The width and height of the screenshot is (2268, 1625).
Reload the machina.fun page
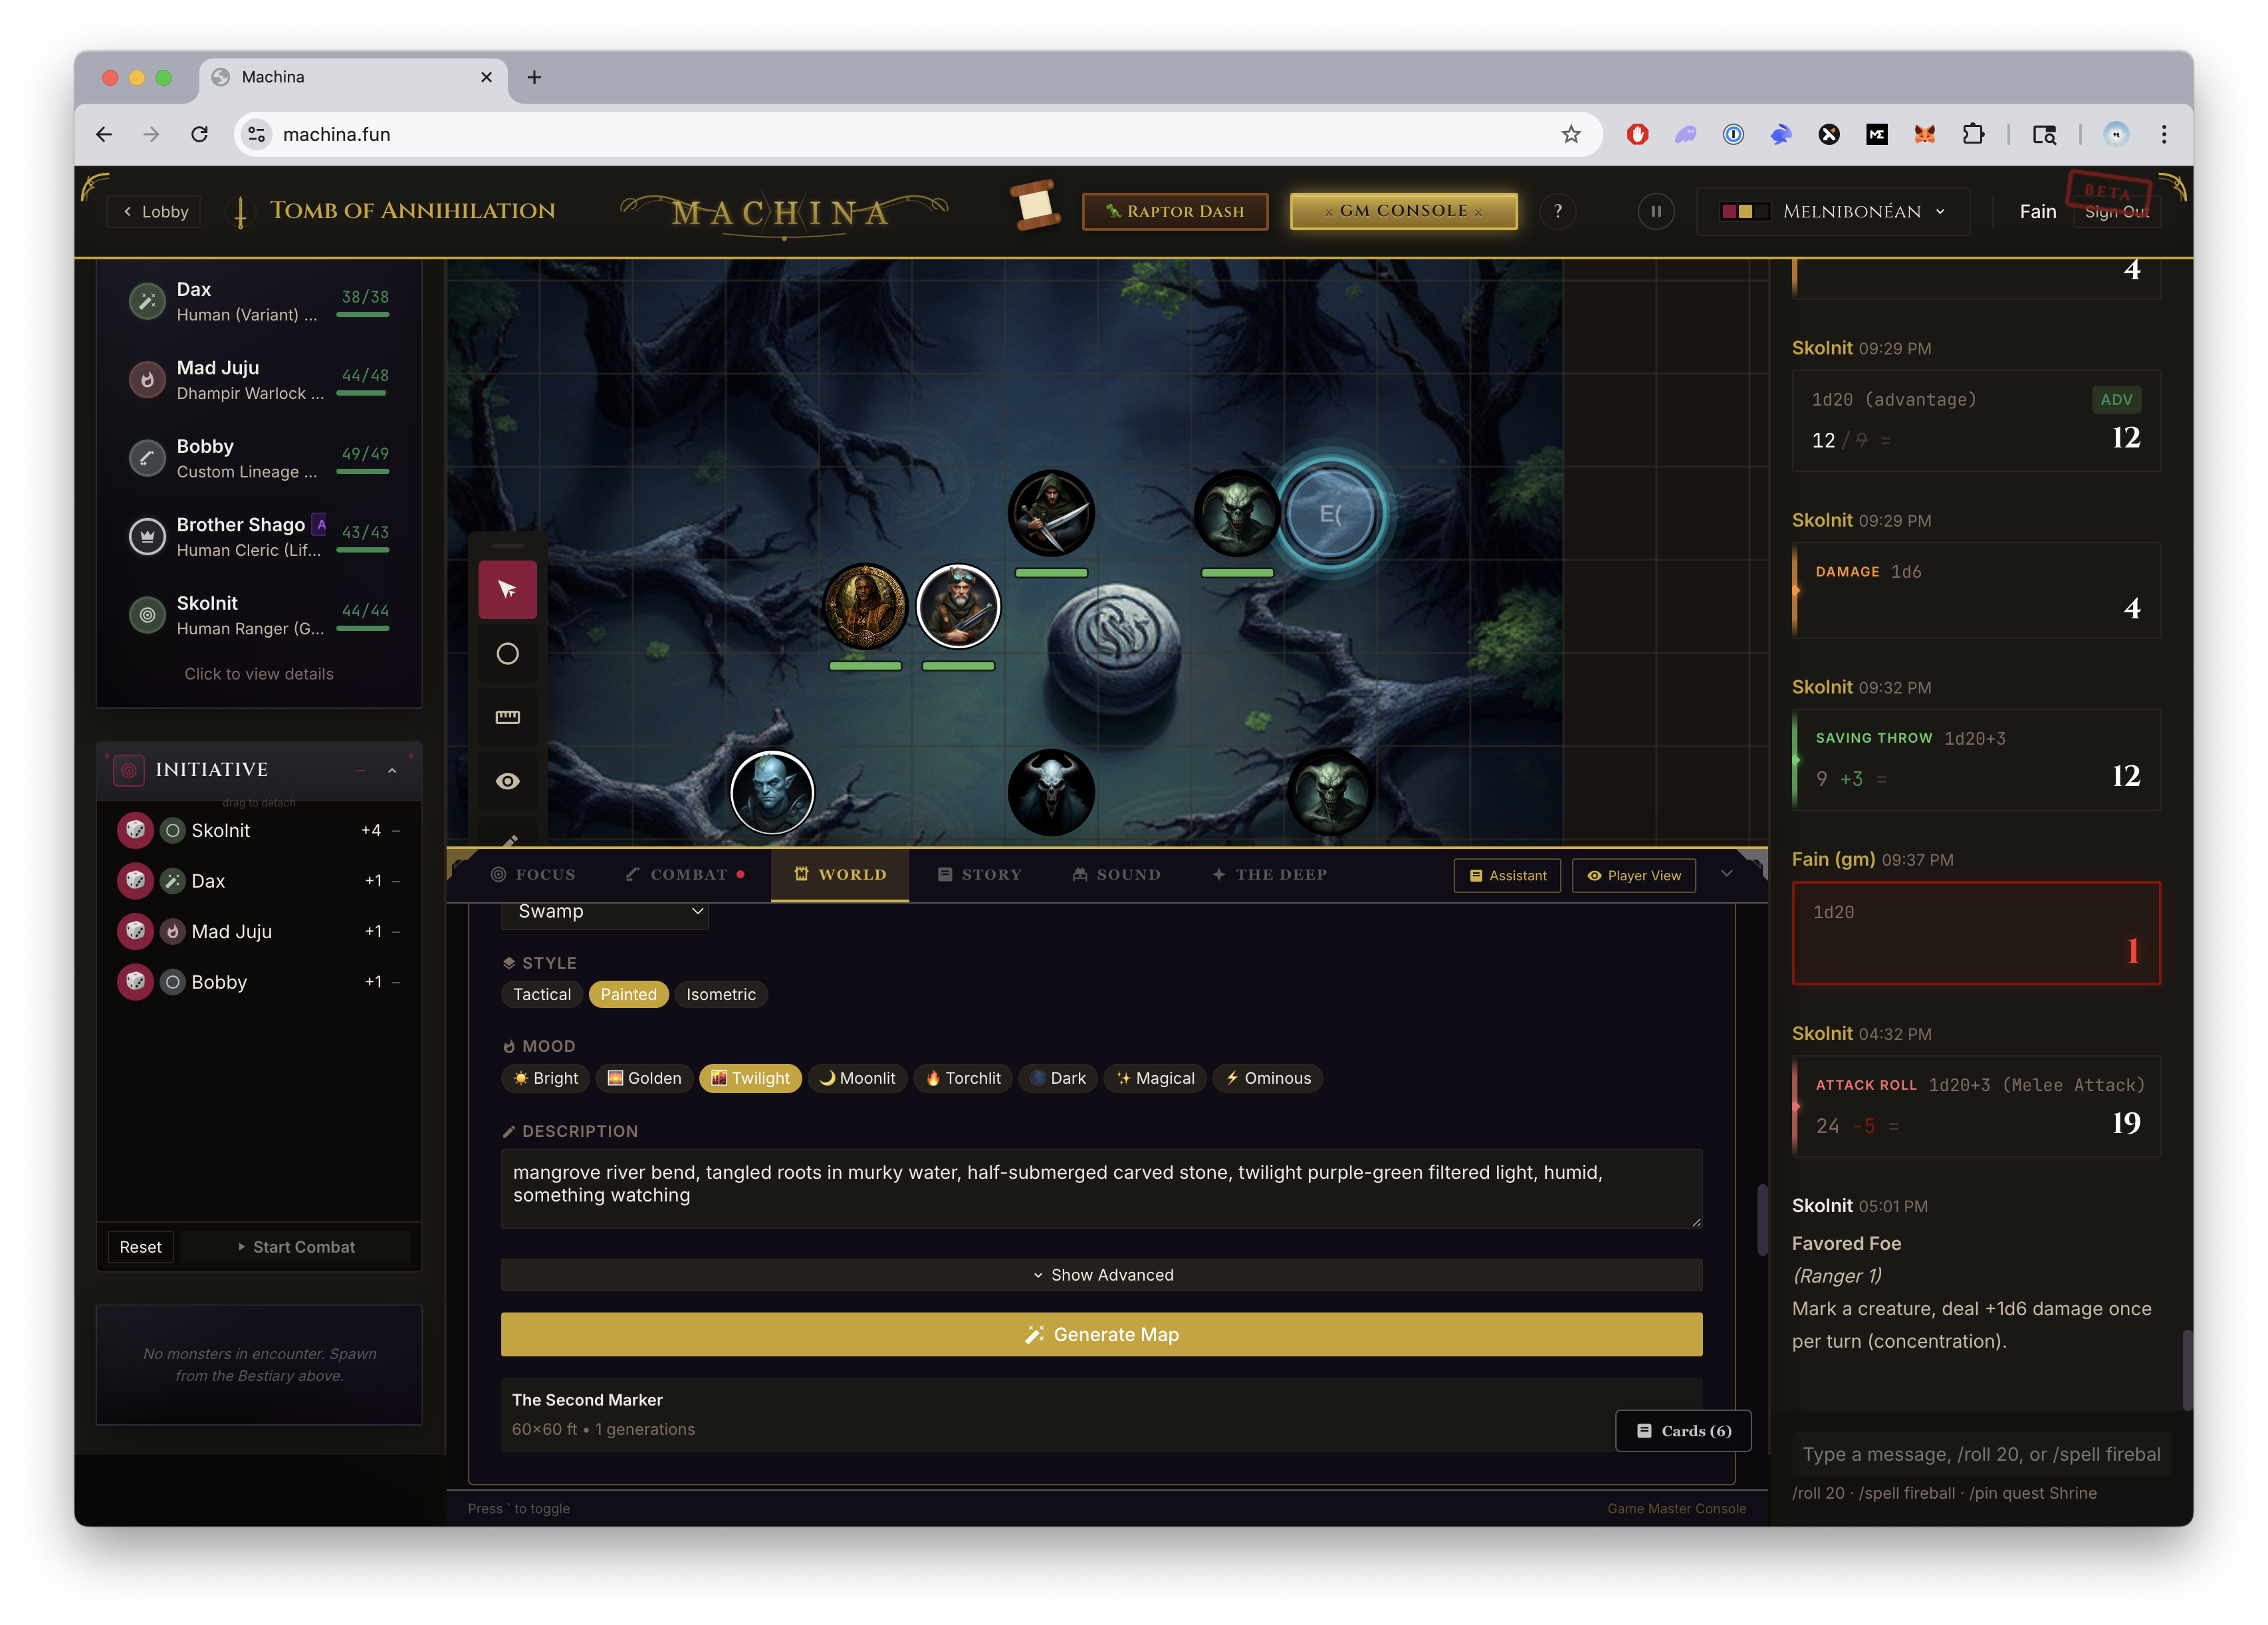pyautogui.click(x=199, y=134)
